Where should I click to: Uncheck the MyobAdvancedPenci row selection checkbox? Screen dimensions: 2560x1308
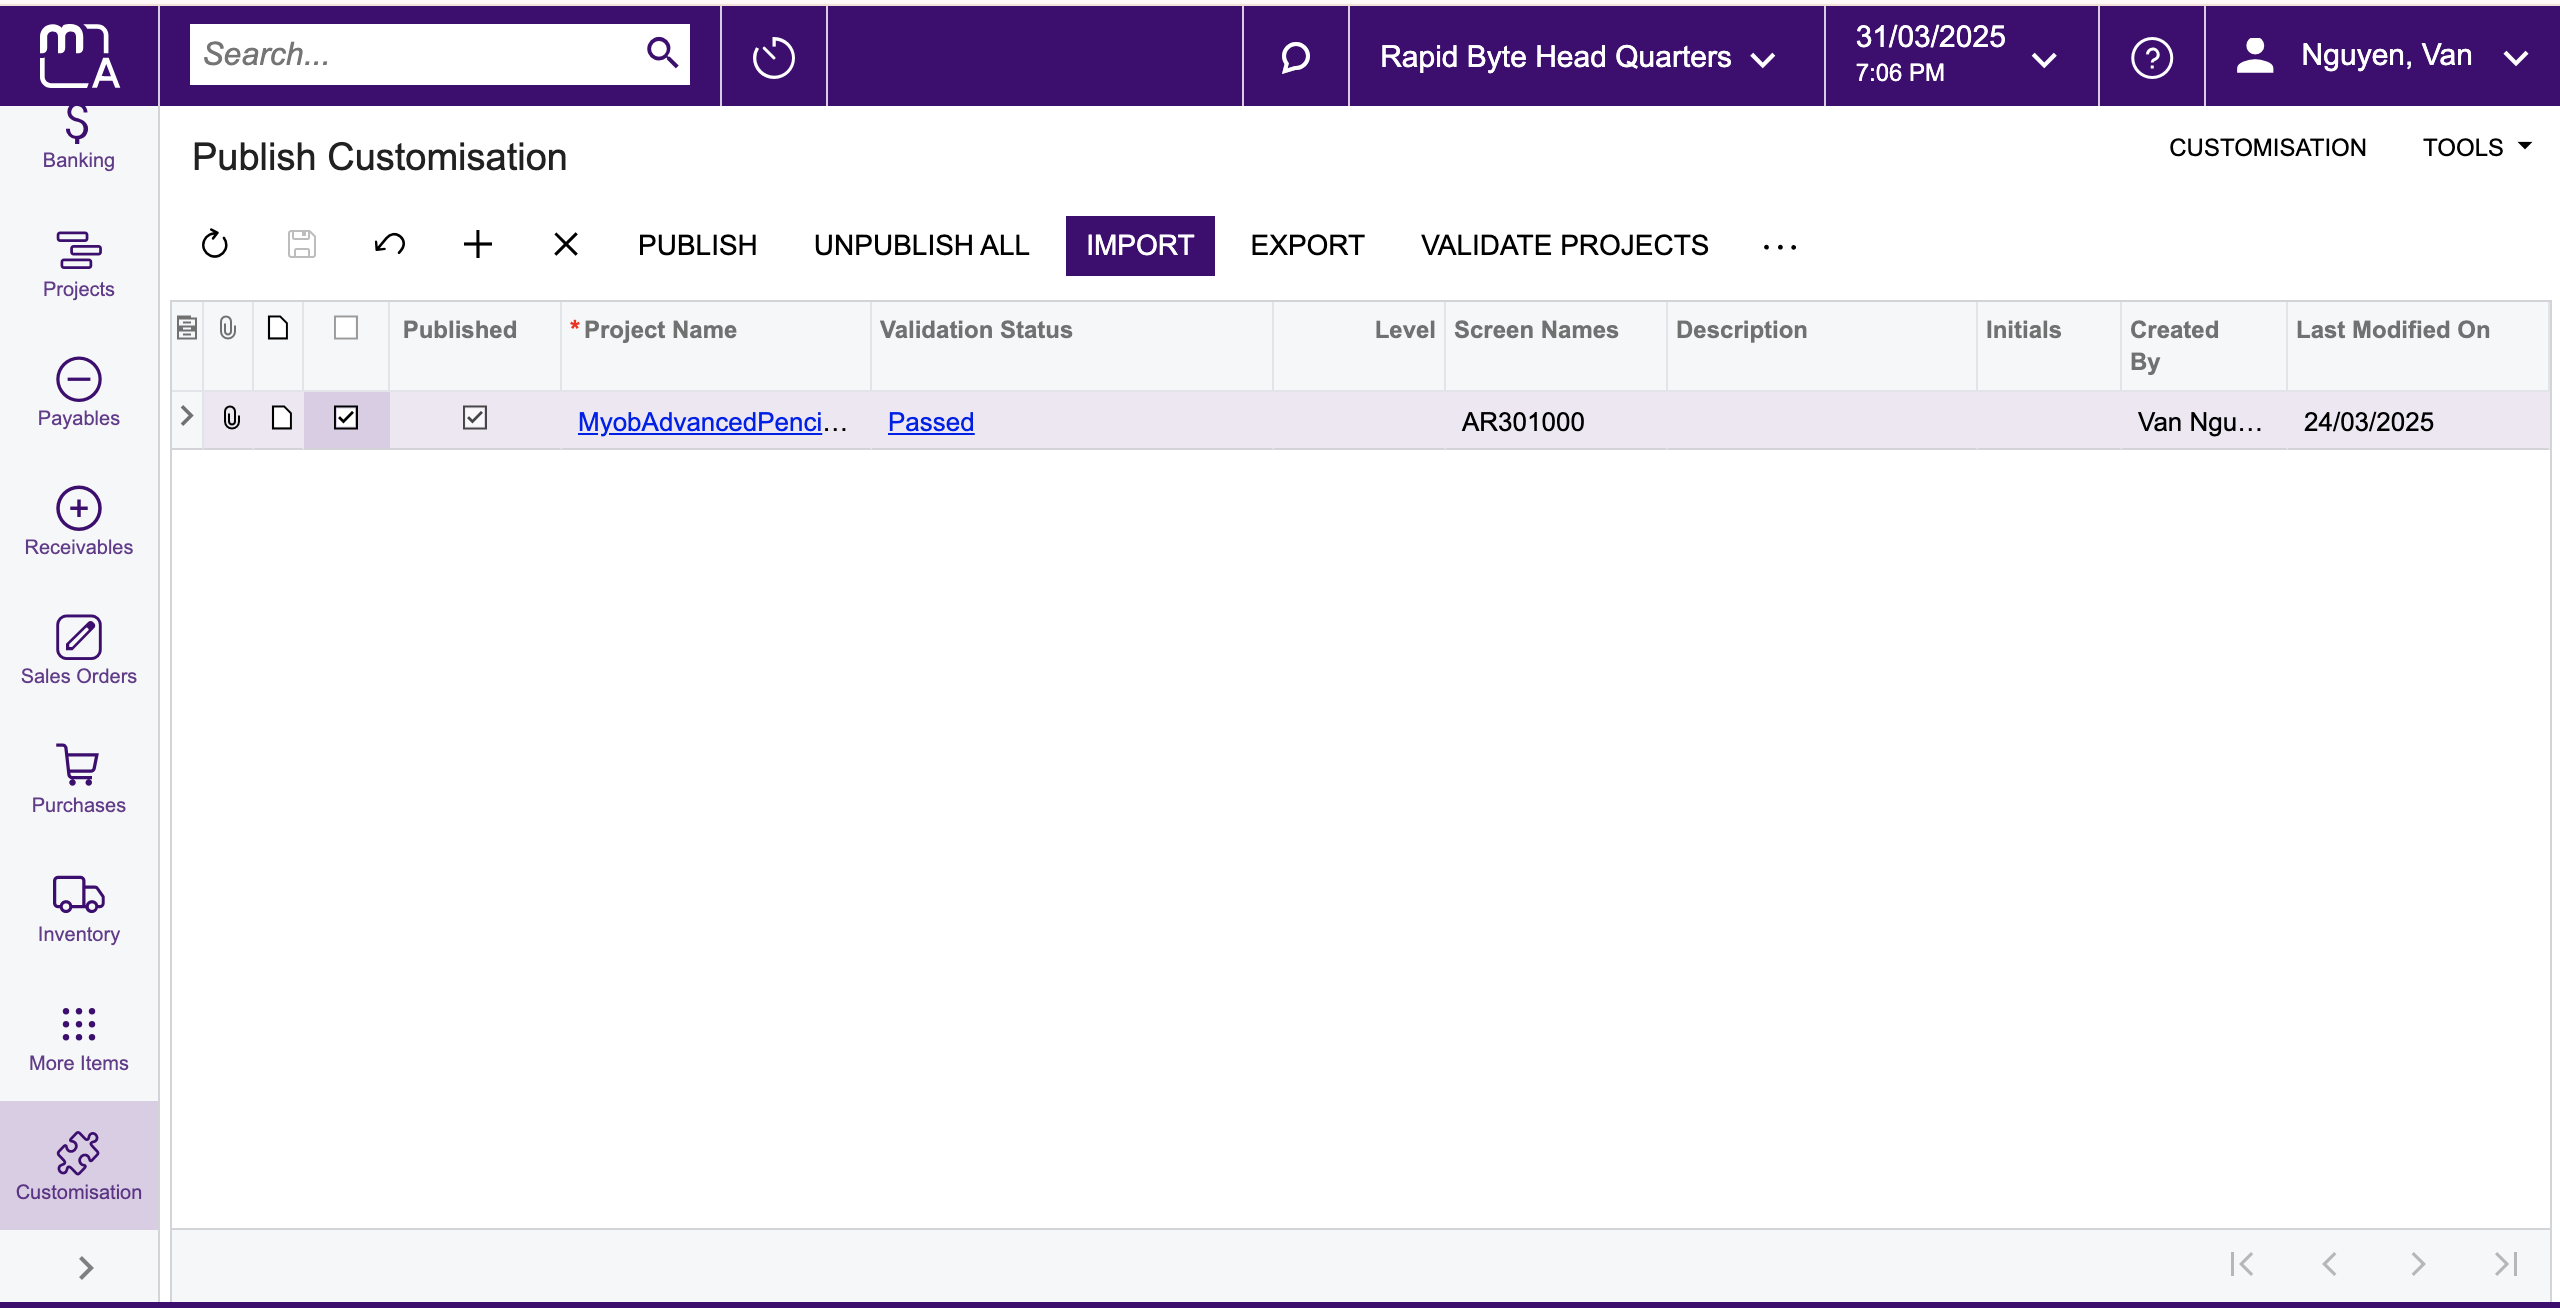(346, 418)
